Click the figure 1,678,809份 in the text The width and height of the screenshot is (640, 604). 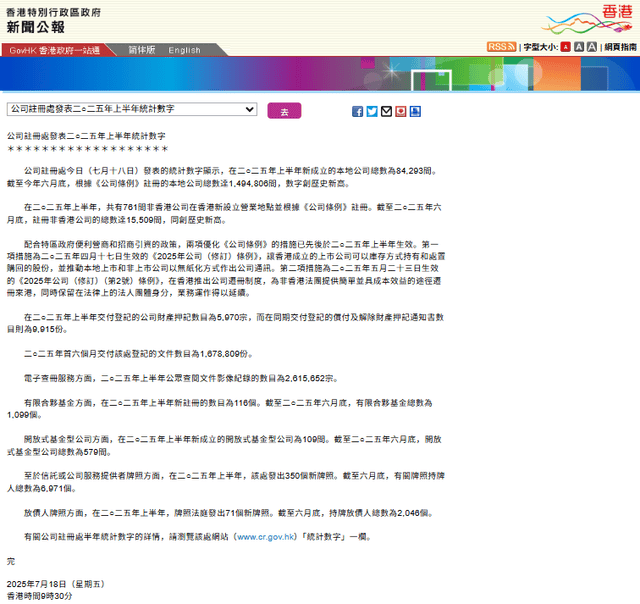point(224,354)
